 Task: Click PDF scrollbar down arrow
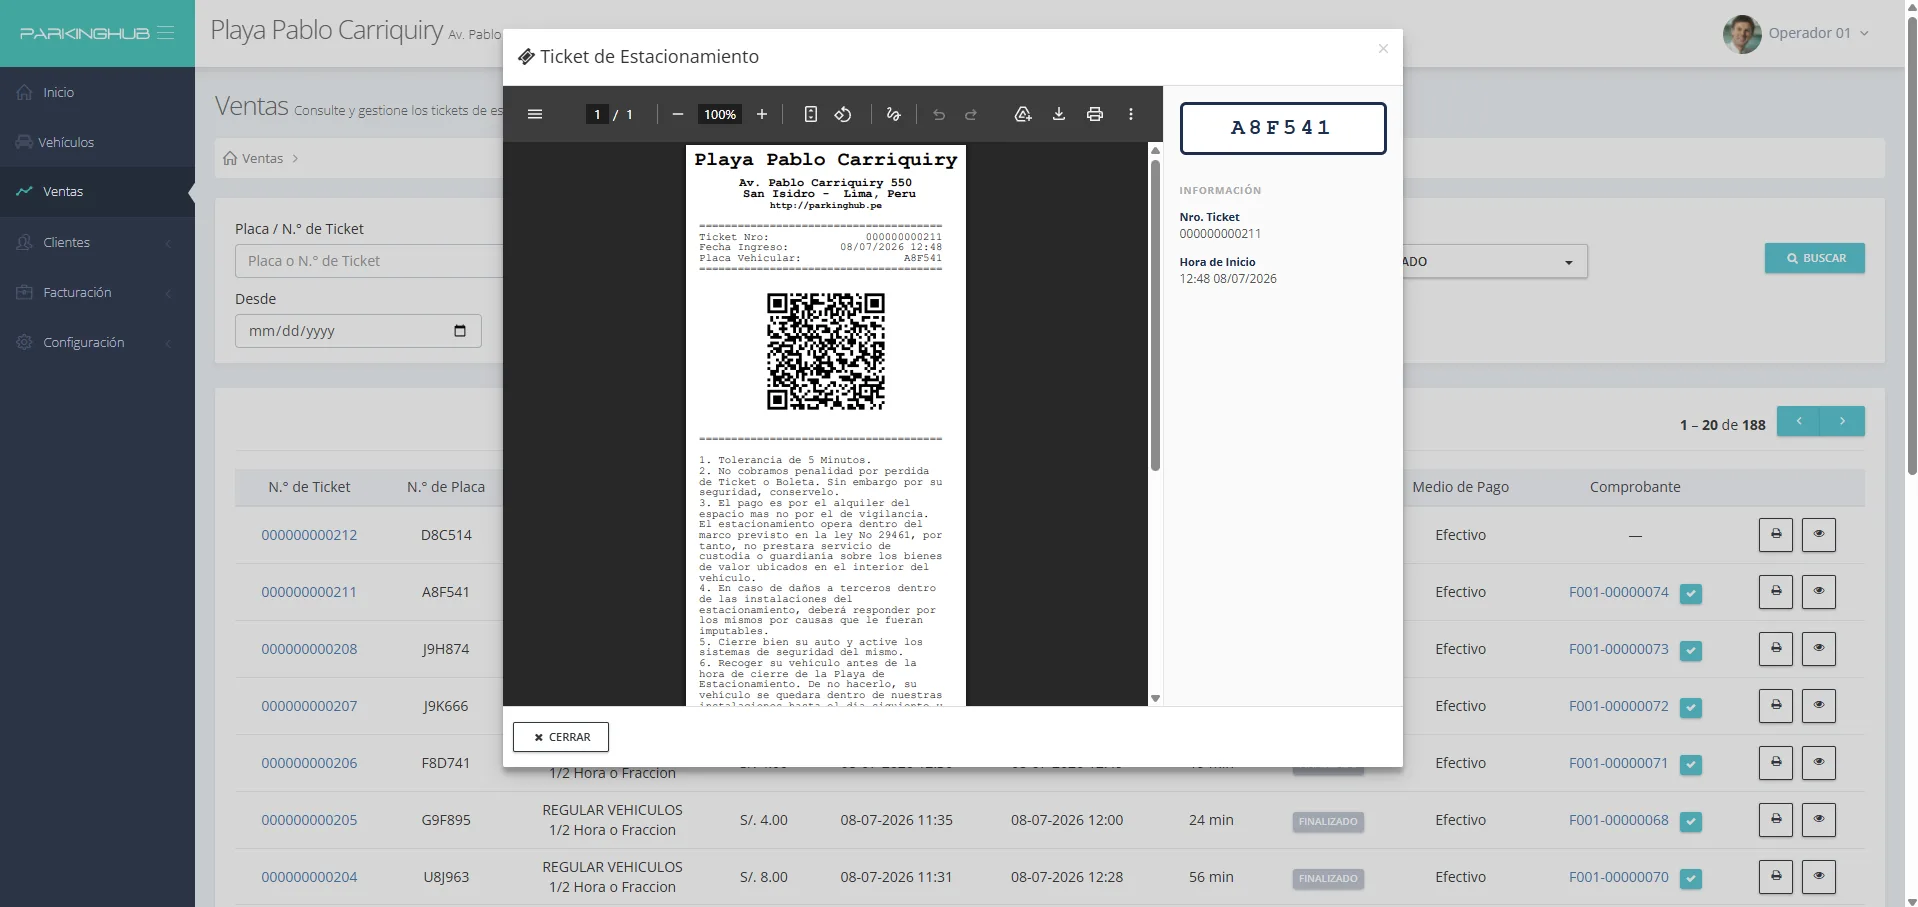point(1155,698)
